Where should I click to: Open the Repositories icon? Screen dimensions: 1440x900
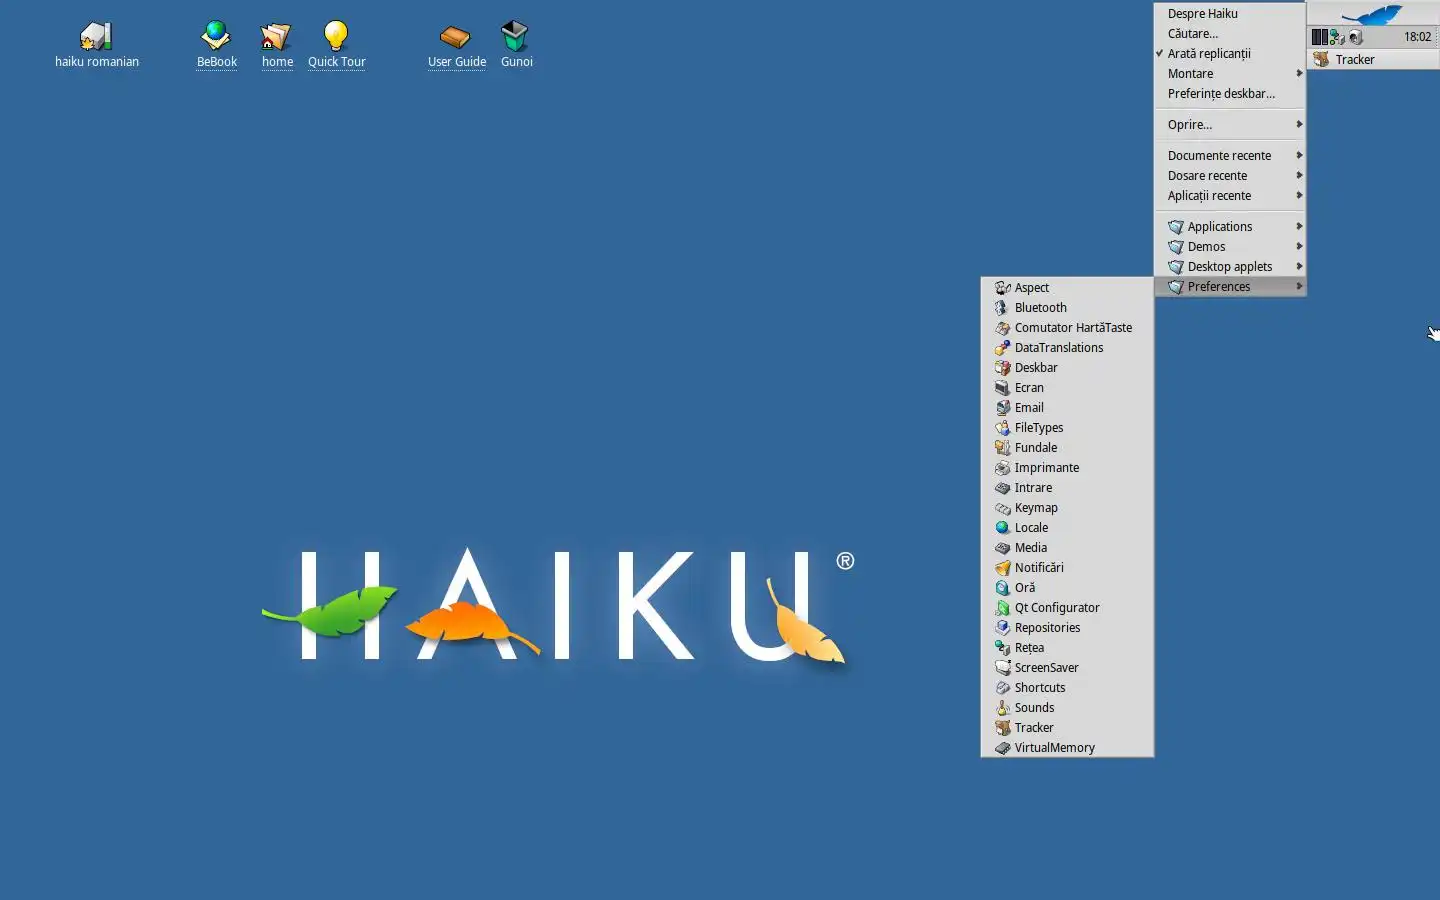click(1002, 628)
